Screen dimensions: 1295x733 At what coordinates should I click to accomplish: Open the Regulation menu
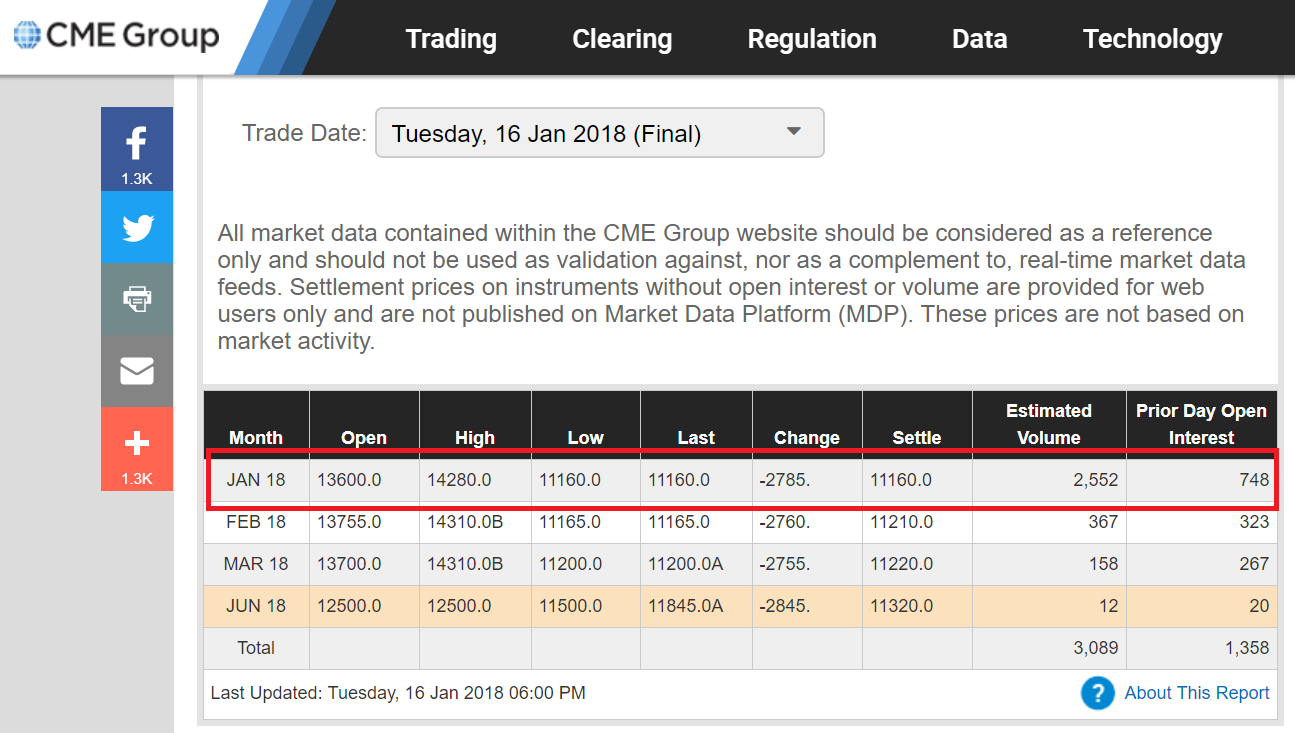[x=812, y=39]
